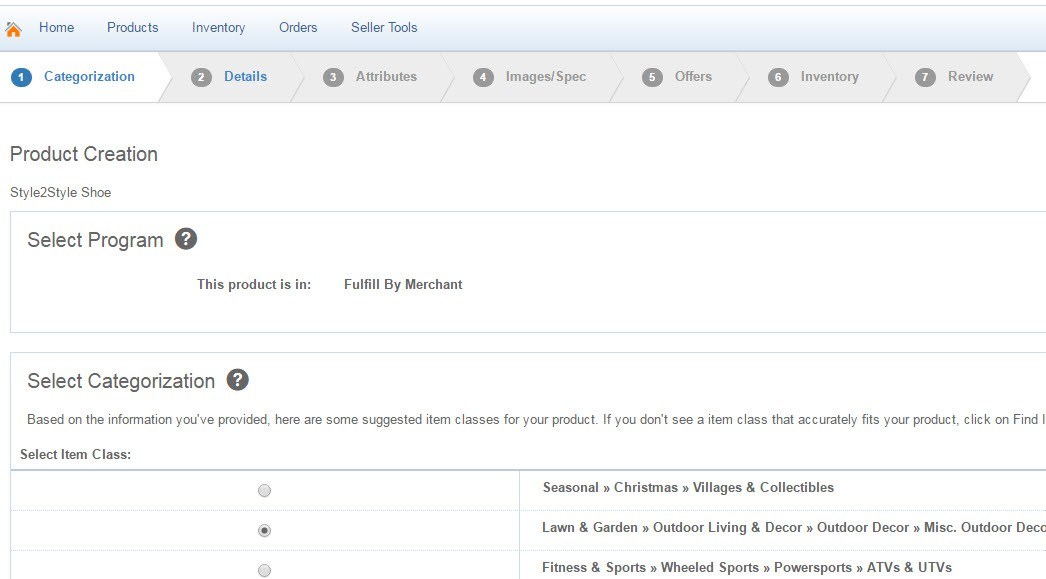Click step 4 number circle for Images/Spec
The width and height of the screenshot is (1046, 579).
pyautogui.click(x=484, y=77)
